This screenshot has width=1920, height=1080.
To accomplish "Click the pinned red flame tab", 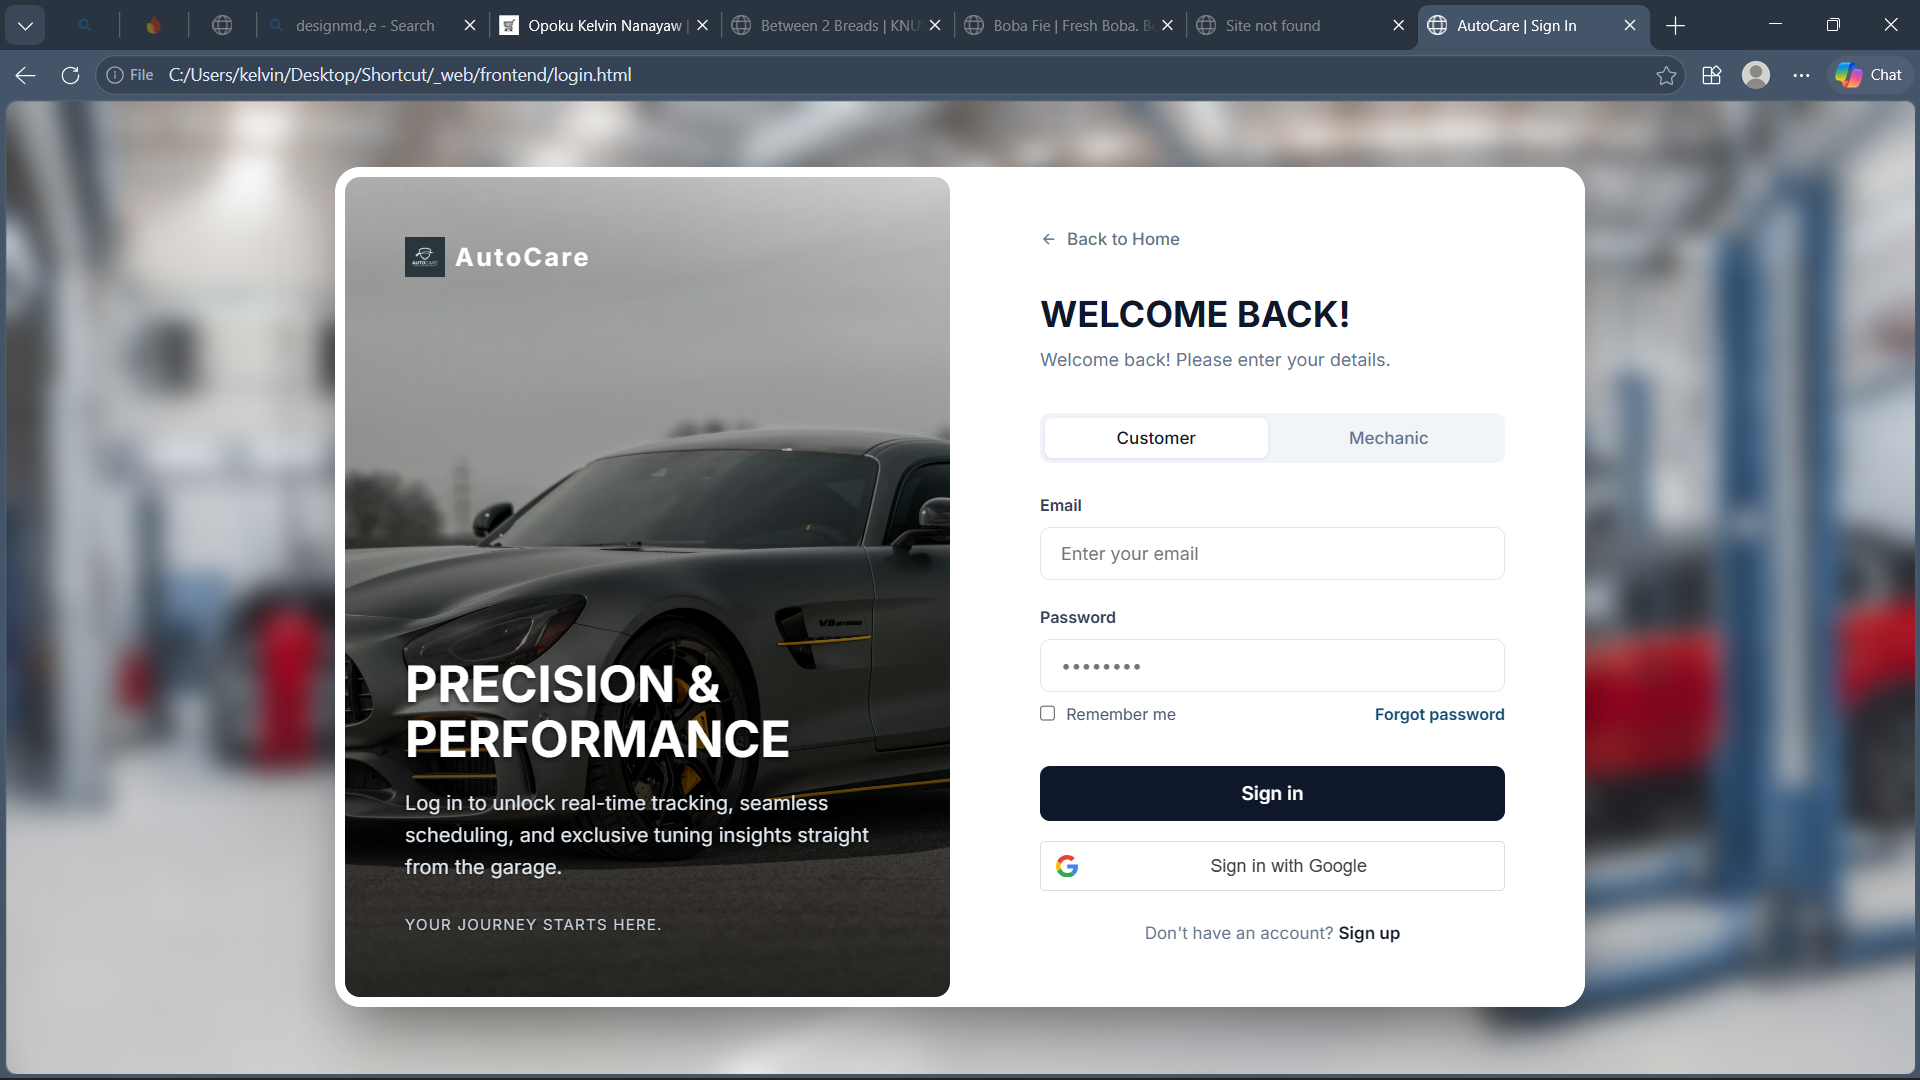I will 153,26.
